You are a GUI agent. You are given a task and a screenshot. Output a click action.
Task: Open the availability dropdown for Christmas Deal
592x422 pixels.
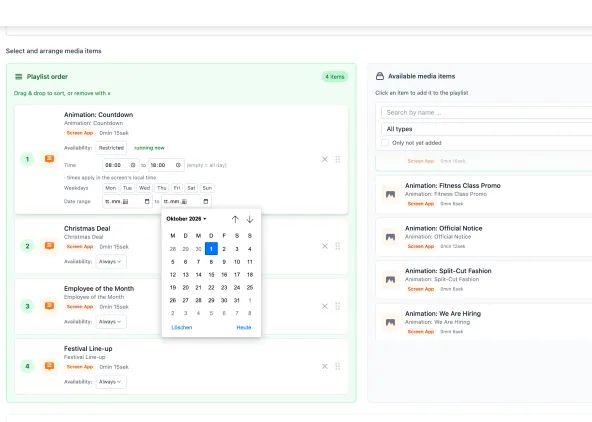coord(111,262)
